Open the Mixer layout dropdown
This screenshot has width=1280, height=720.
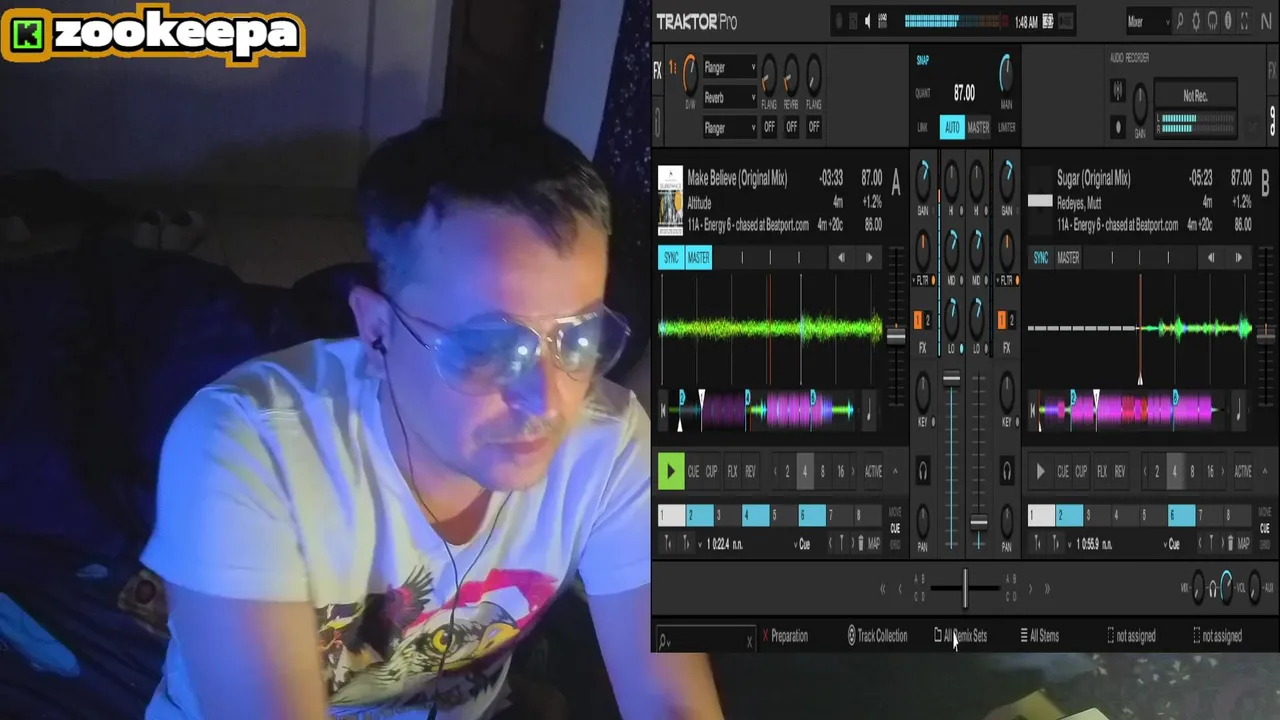click(1149, 22)
